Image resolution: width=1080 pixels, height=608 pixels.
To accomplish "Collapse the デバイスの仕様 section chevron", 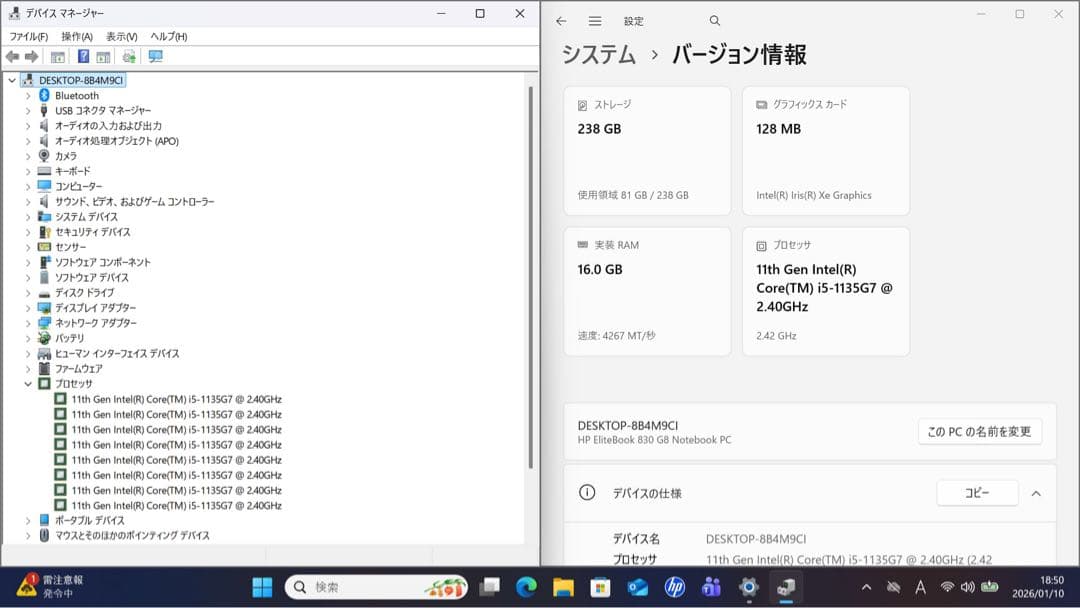I will click(1035, 492).
